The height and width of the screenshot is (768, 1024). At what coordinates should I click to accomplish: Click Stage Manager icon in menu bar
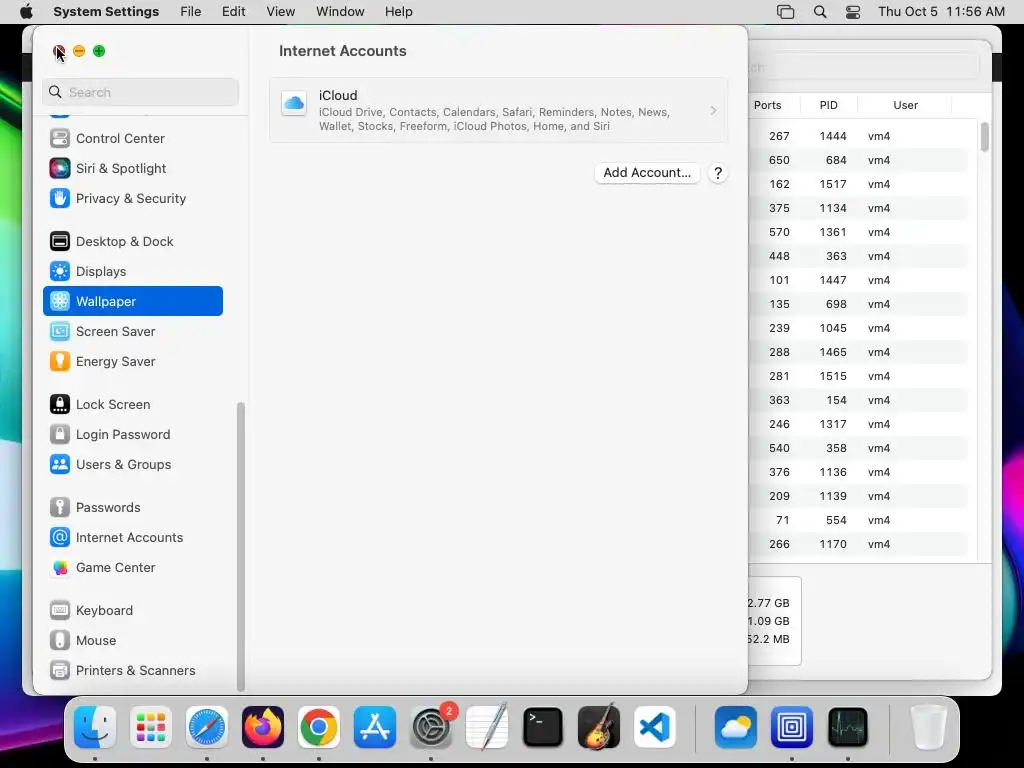click(786, 12)
